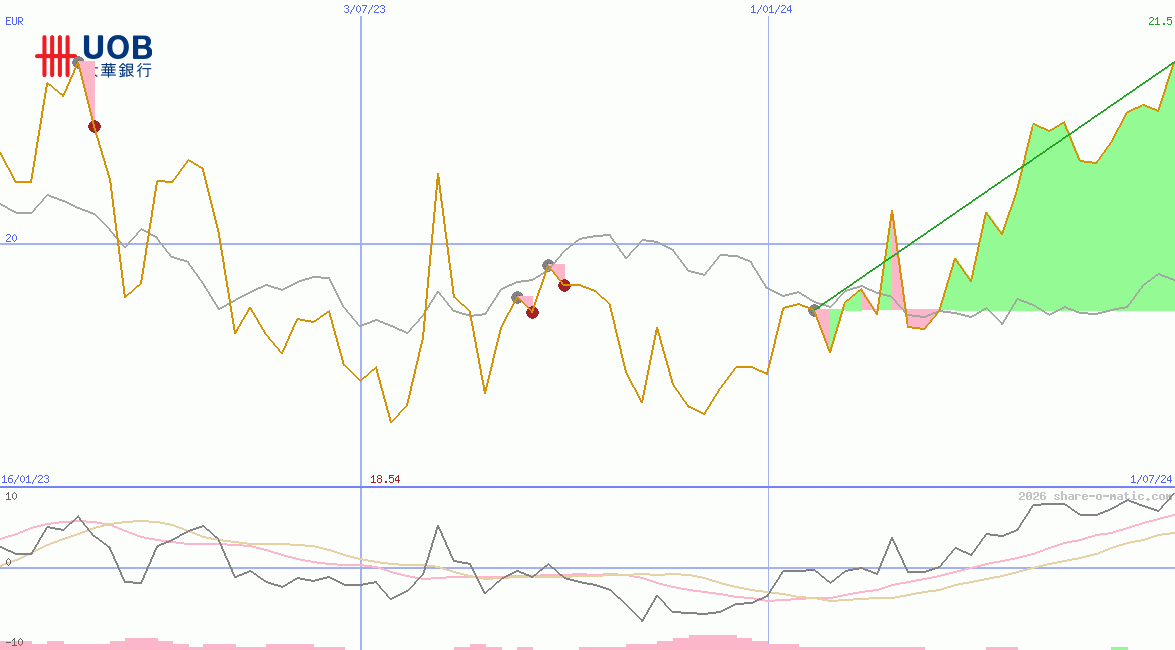Select the red marker near the chart center
Viewport: 1175px width, 650px height.
click(531, 312)
